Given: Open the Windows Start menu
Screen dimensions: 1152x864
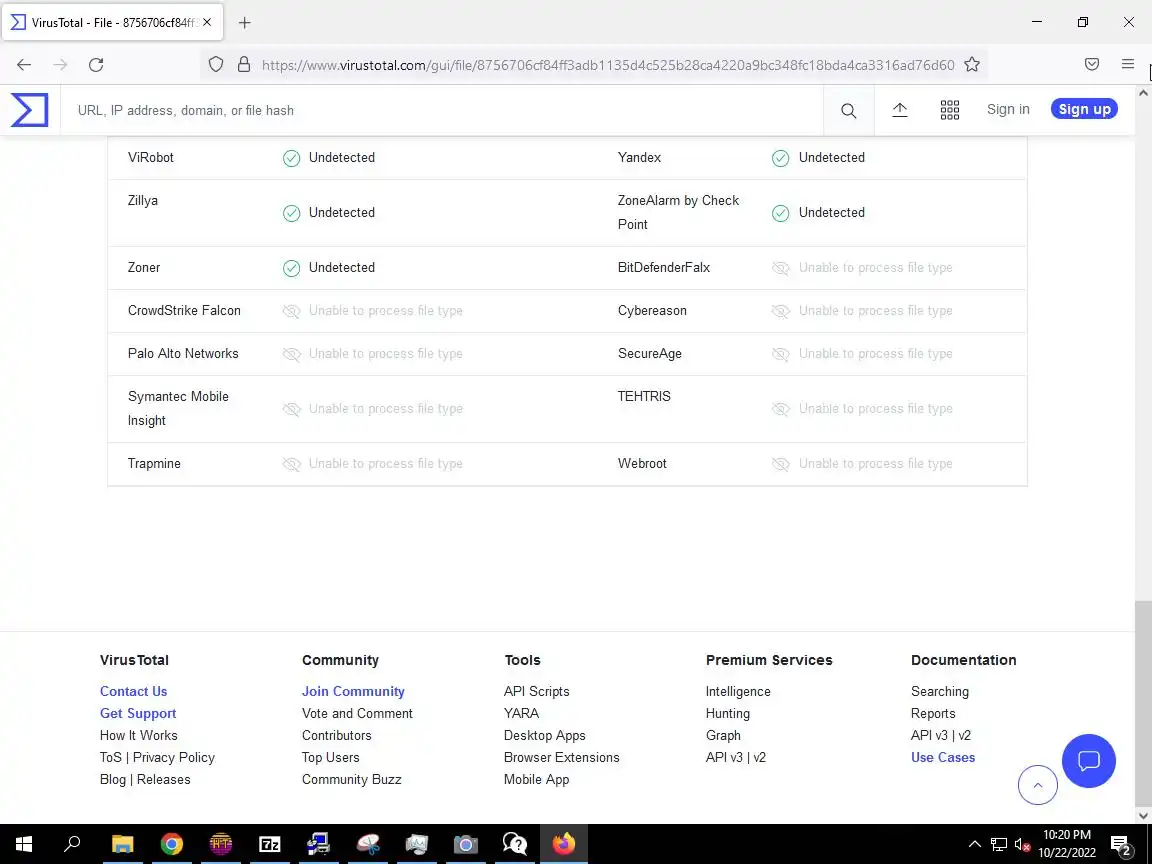Looking at the screenshot, I should (x=24, y=844).
